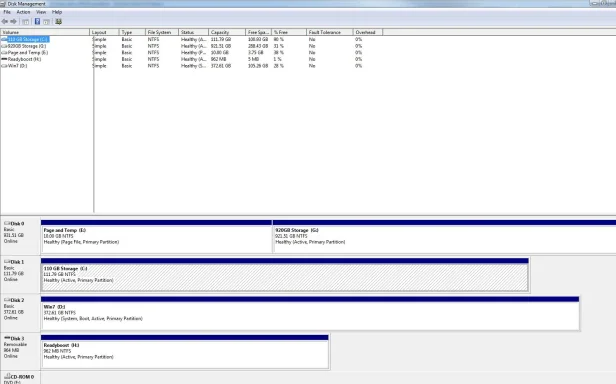Open the Action menu
Viewport: 616px width, 384px height.
23,12
